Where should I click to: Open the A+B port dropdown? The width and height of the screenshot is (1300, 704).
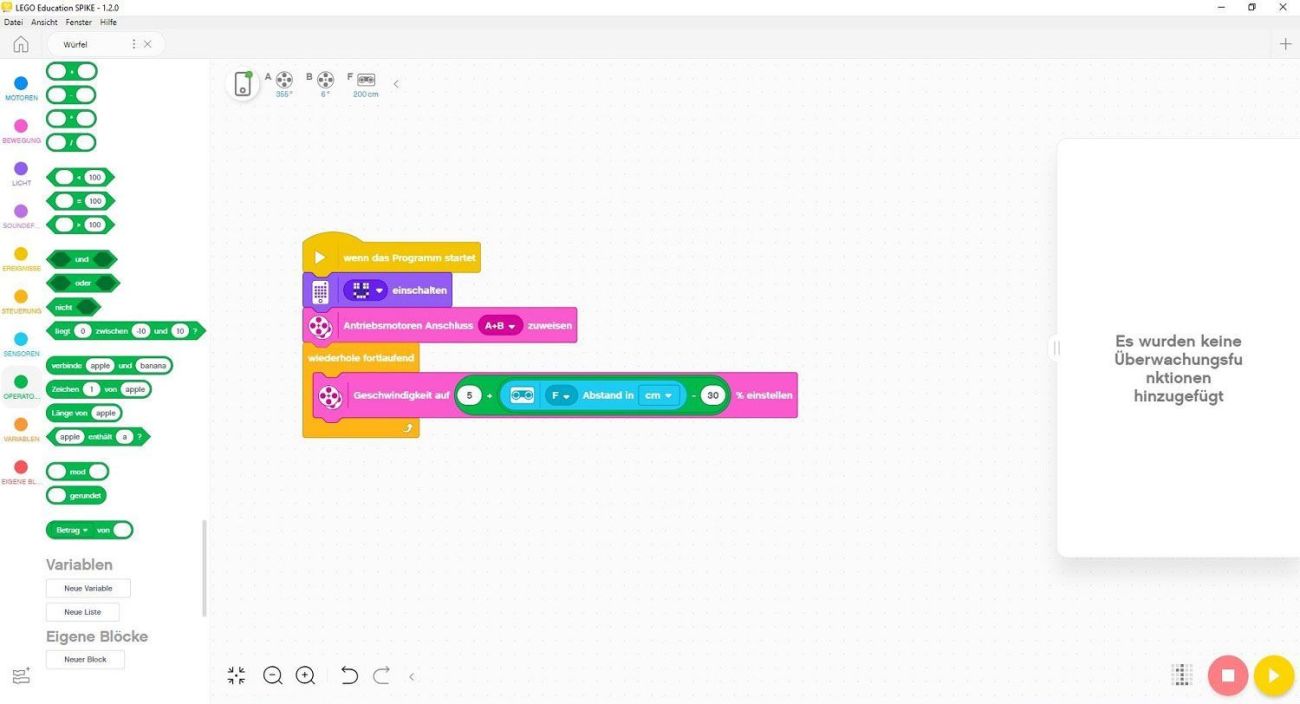click(500, 326)
